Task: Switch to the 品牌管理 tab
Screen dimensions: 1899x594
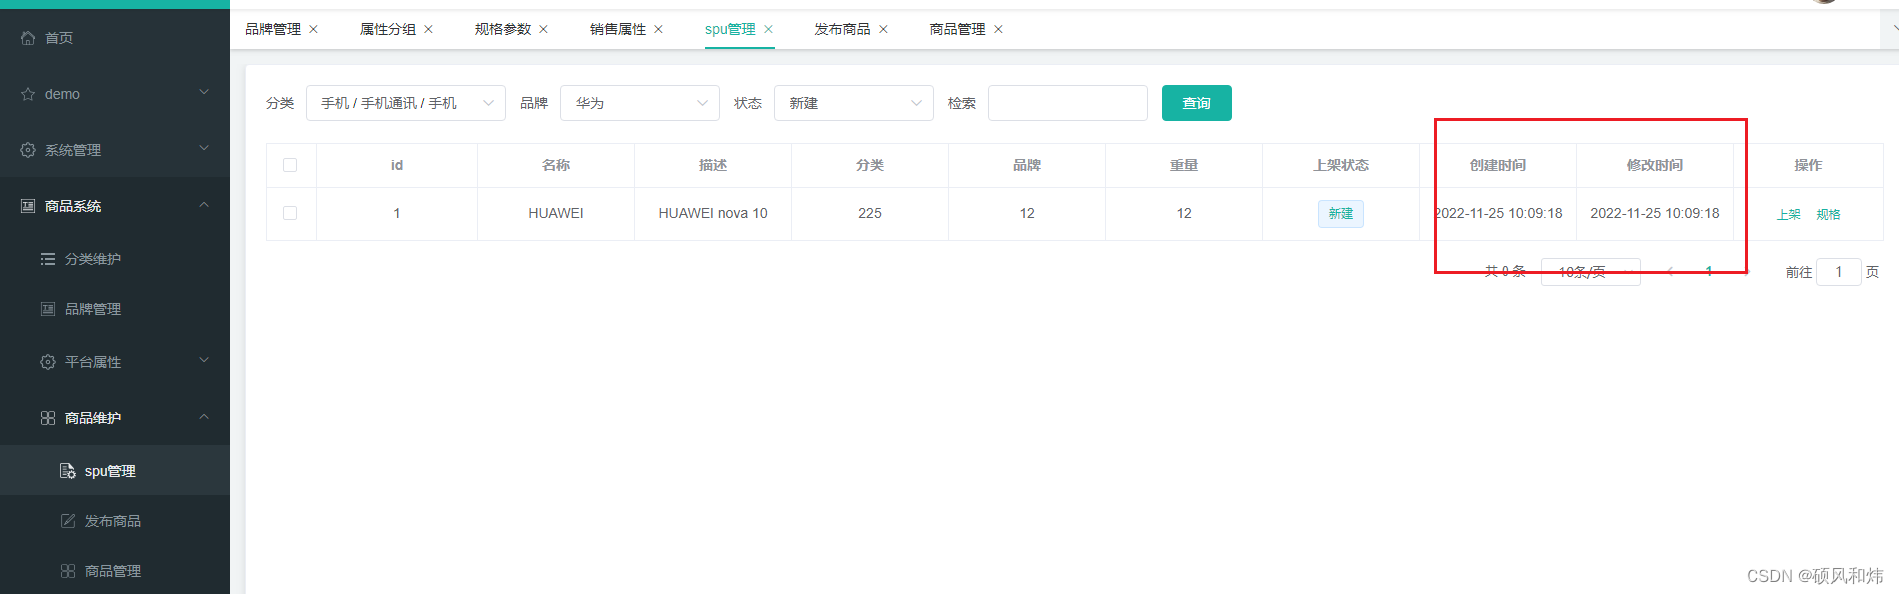Action: [273, 29]
